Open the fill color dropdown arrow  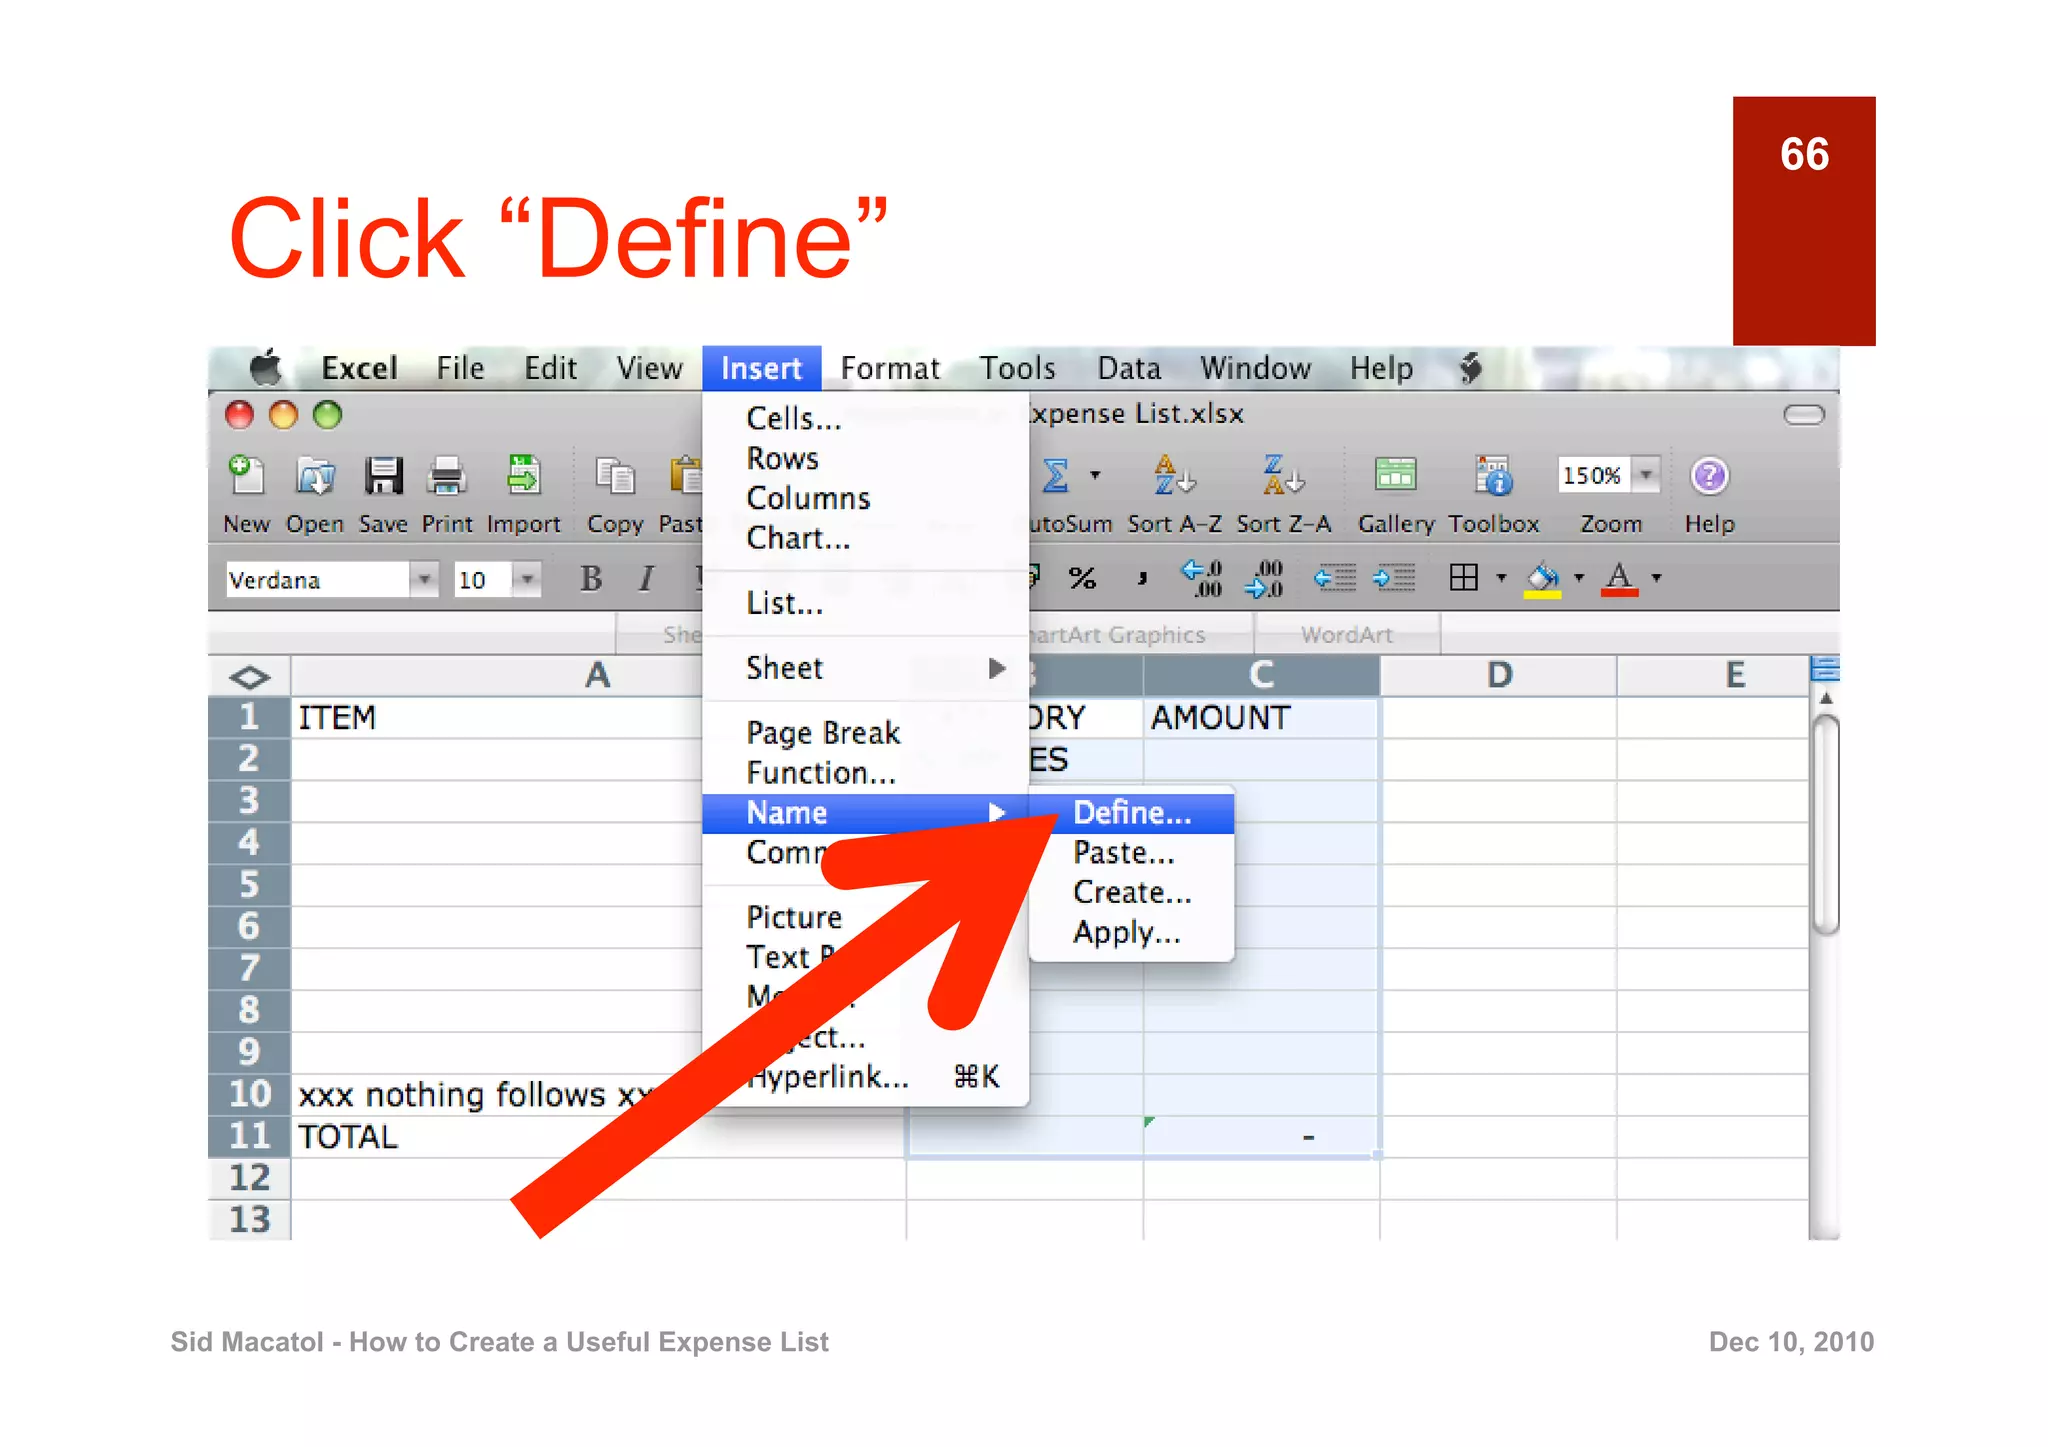pos(1579,578)
